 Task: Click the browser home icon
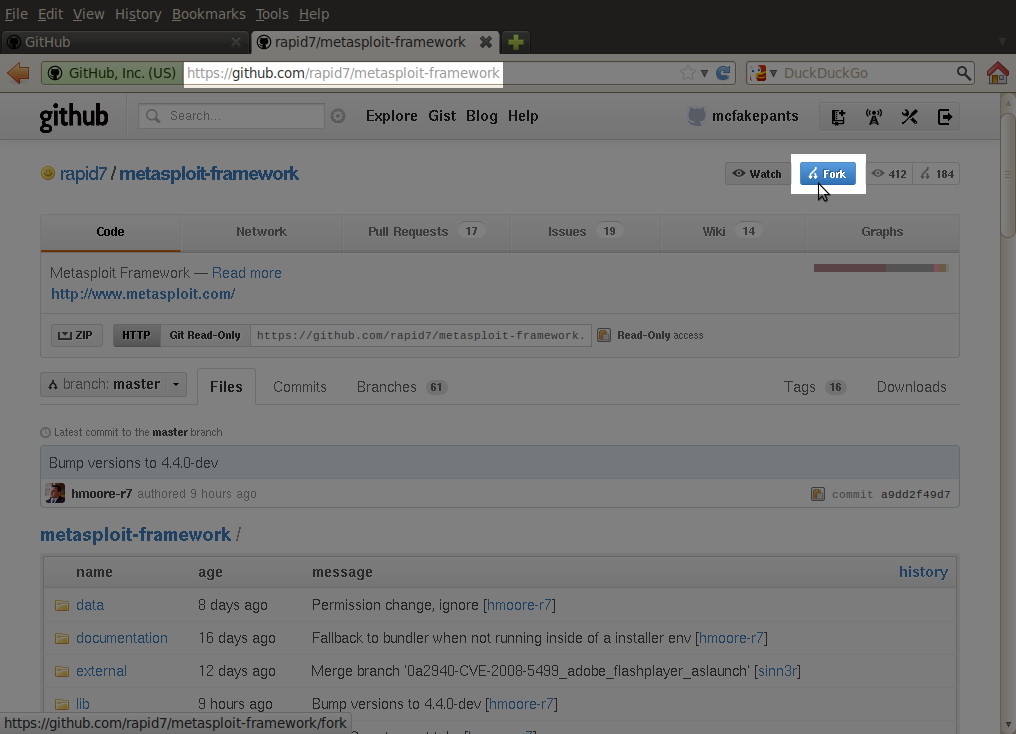point(998,73)
